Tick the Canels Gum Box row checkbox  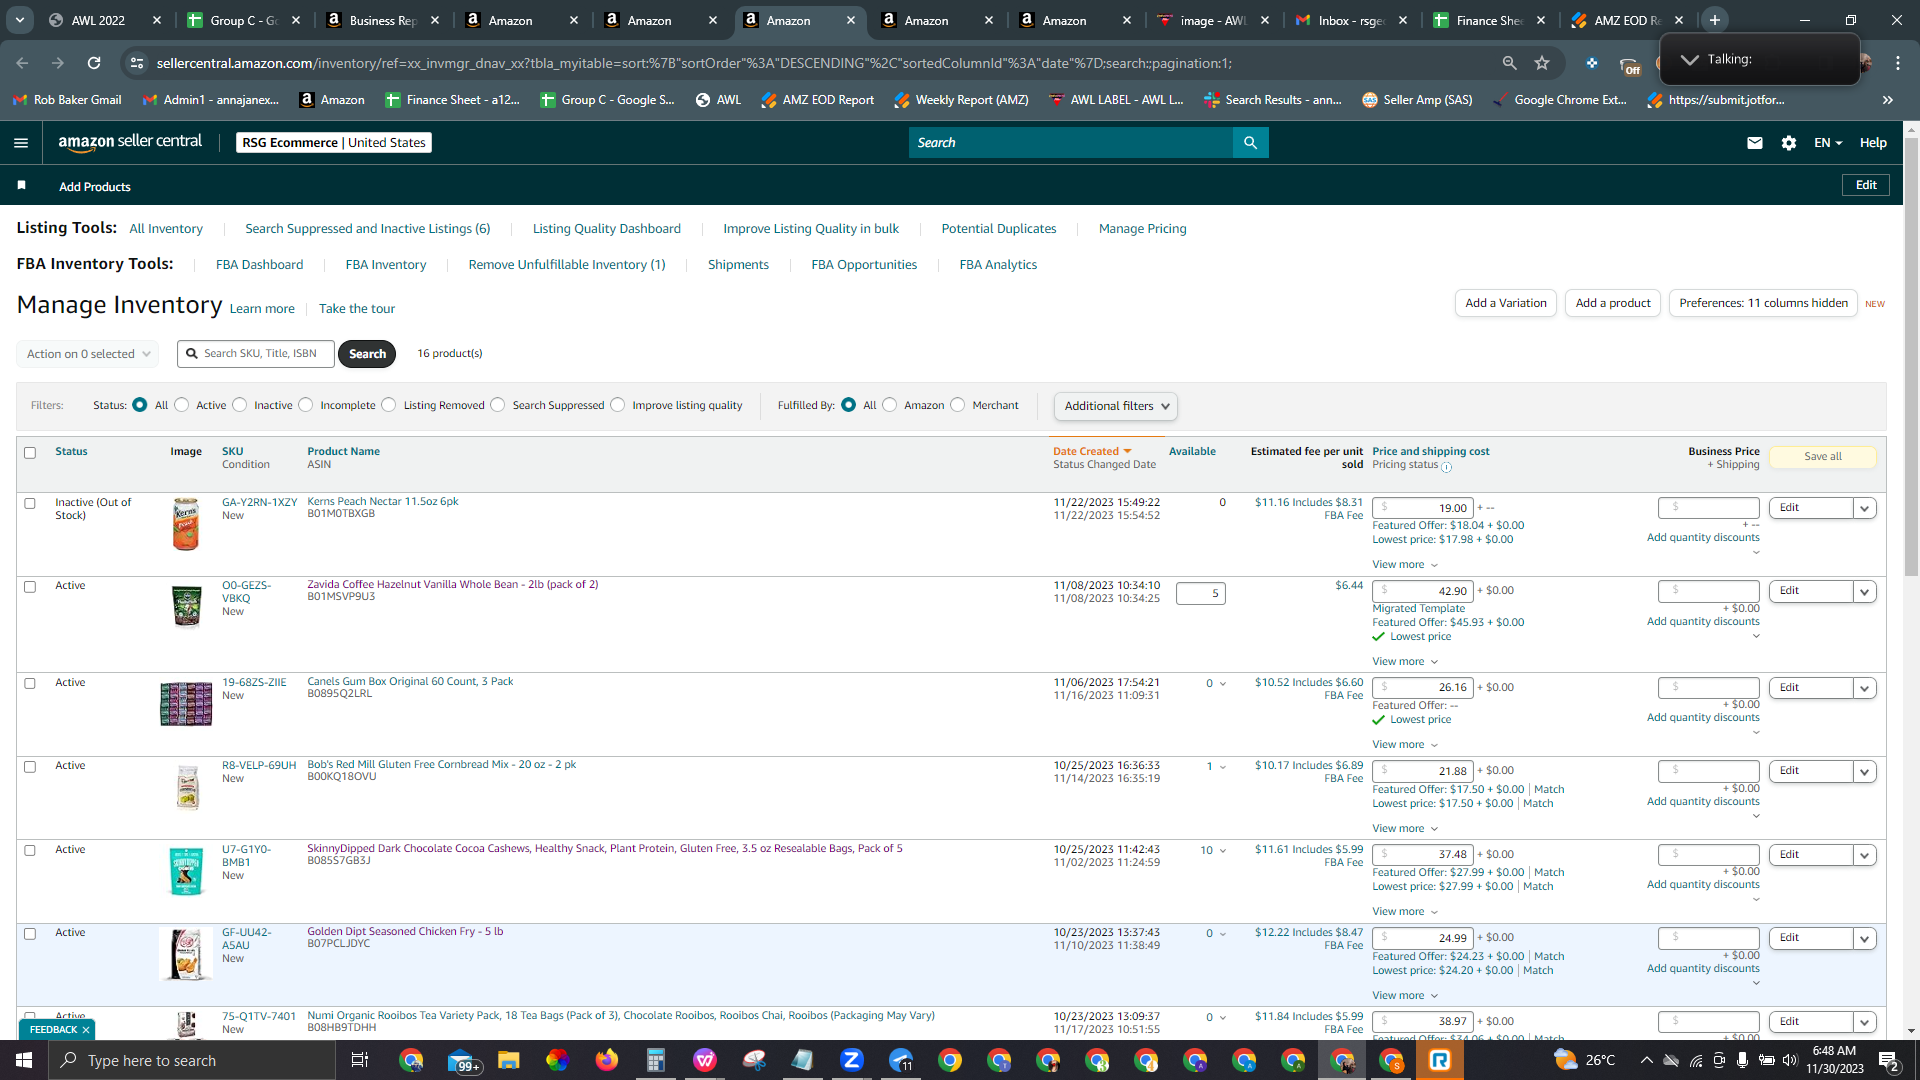point(30,683)
